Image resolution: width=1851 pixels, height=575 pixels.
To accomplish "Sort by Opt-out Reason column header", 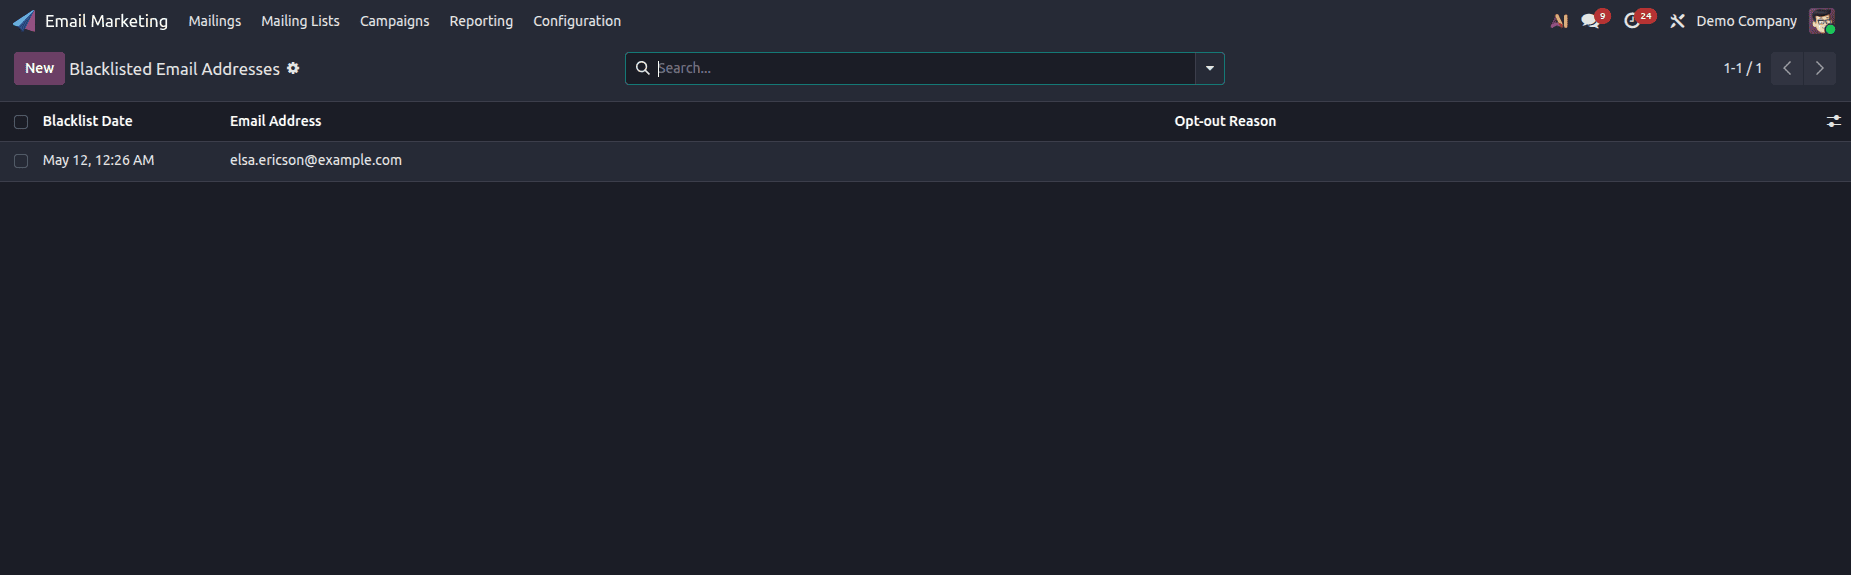I will pos(1225,121).
